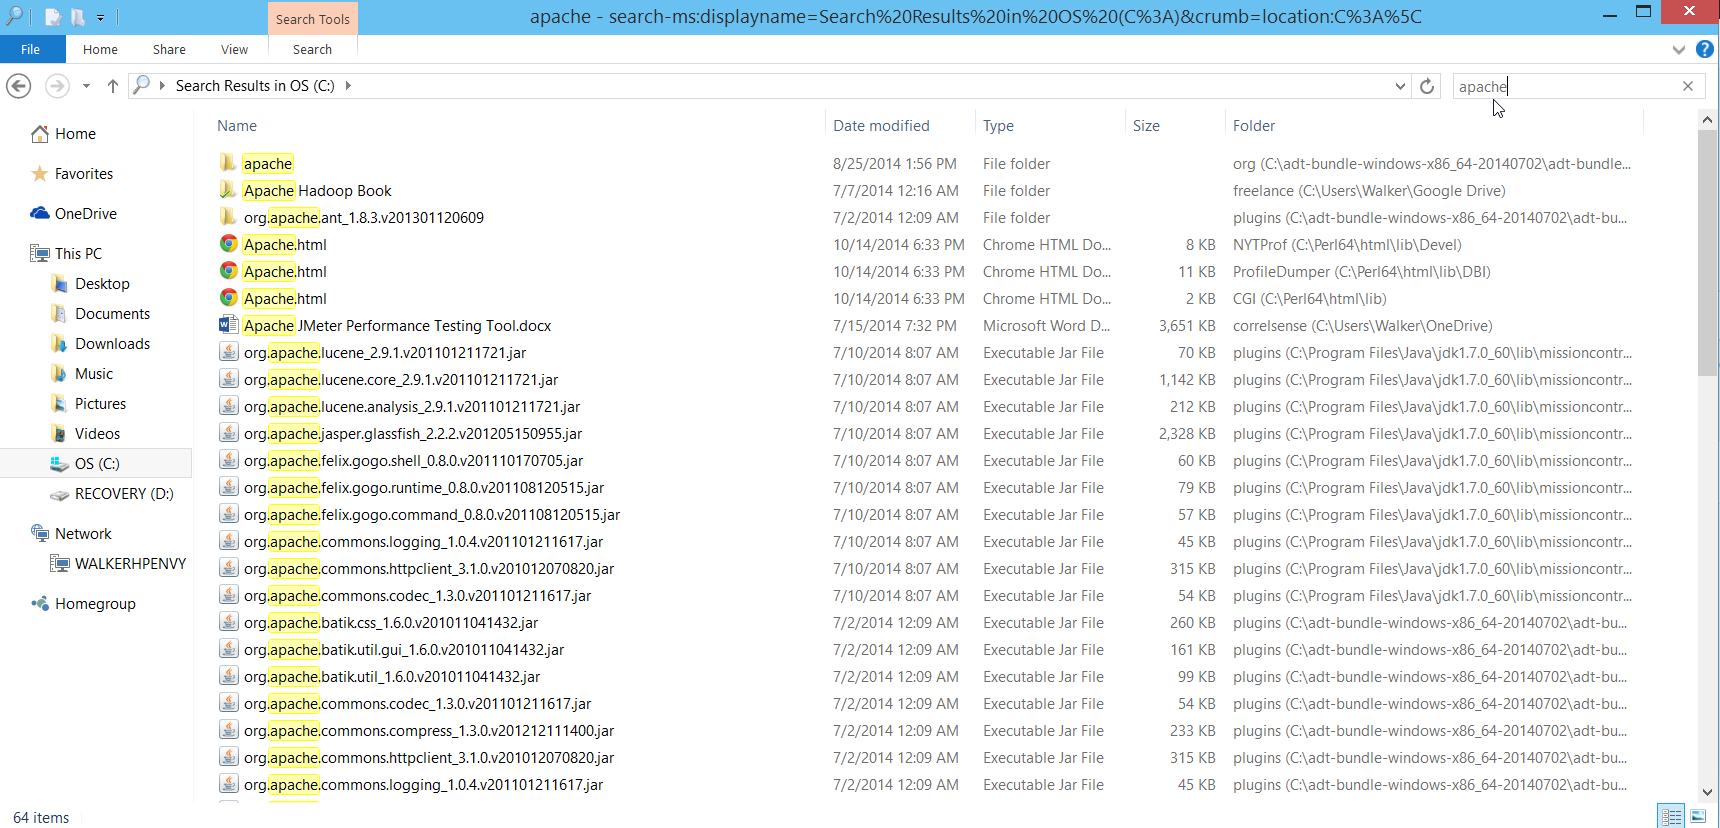The width and height of the screenshot is (1720, 828).
Task: Click vertical scrollbar up arrow
Action: click(x=1708, y=120)
